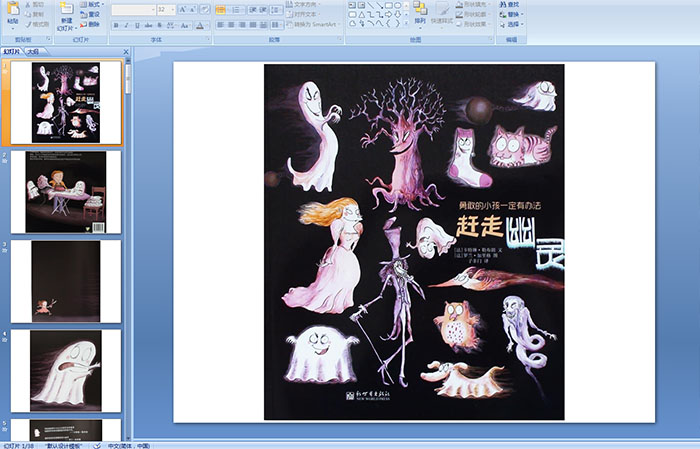This screenshot has width=700, height=449.
Task: Decrease font size with the shrink-font icon
Action: click(x=193, y=9)
